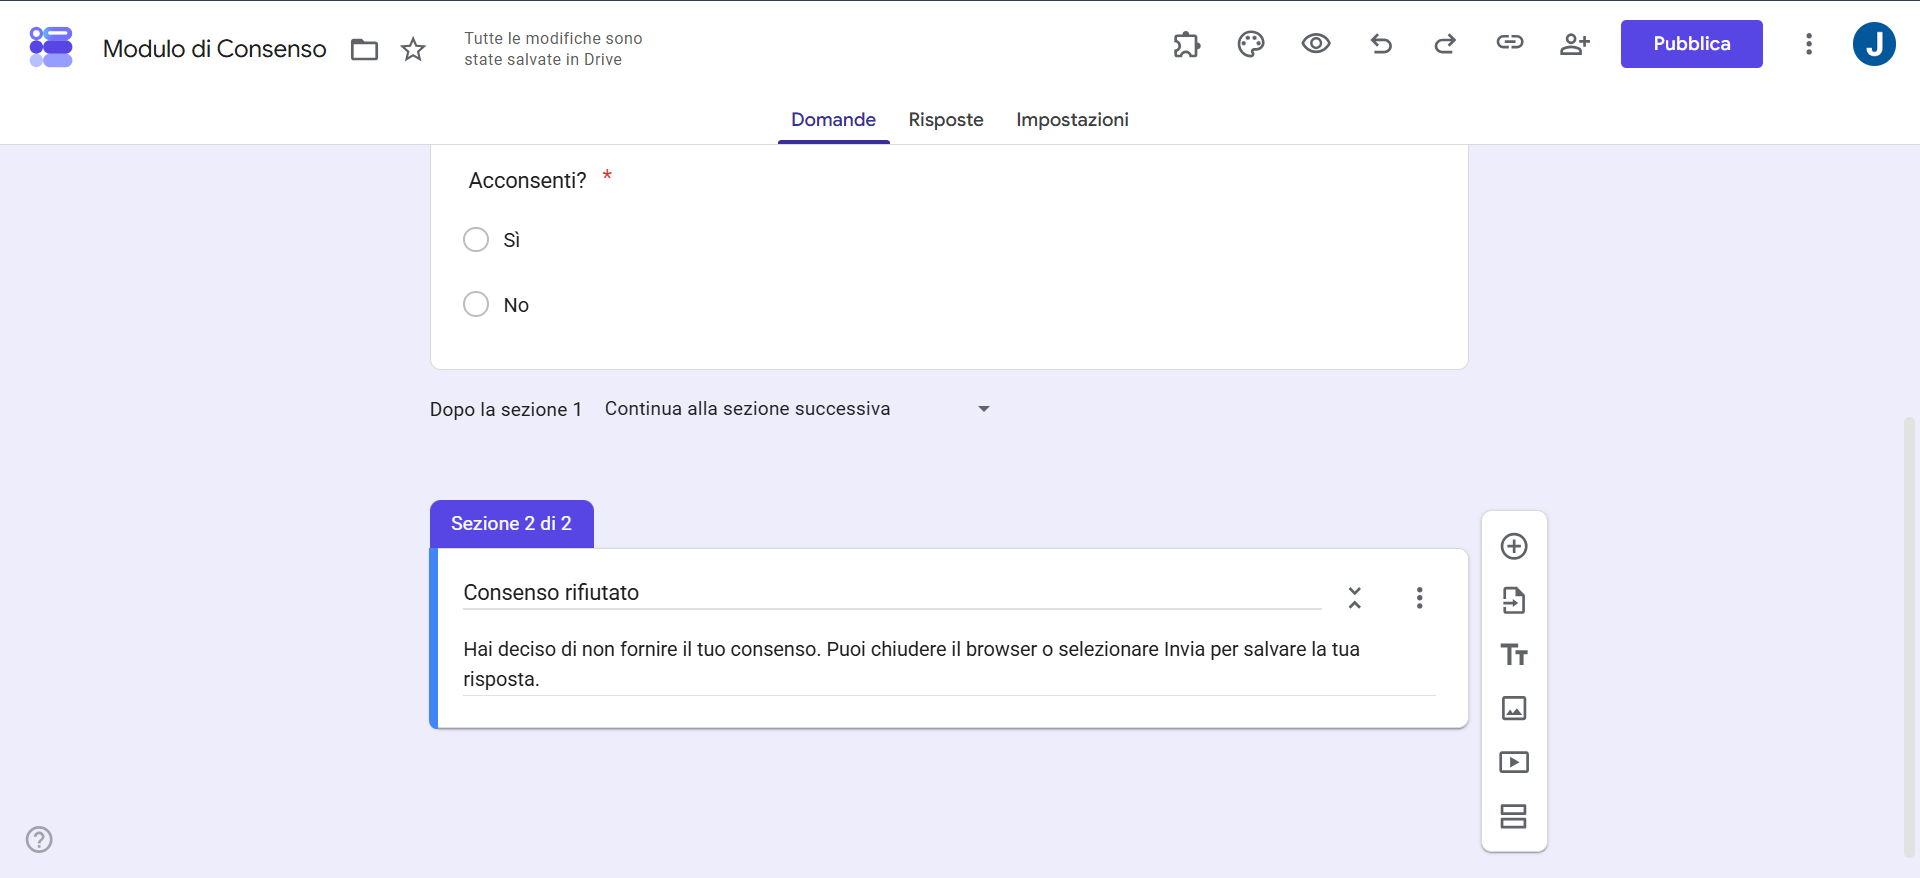Preview the form with eye icon
The width and height of the screenshot is (1920, 878).
(x=1316, y=43)
